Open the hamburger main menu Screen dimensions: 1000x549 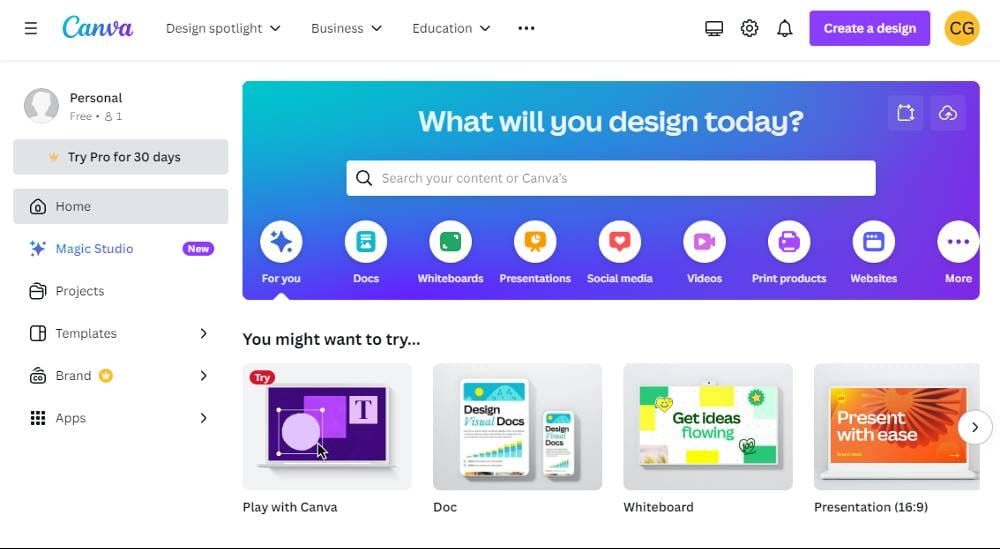[x=31, y=28]
